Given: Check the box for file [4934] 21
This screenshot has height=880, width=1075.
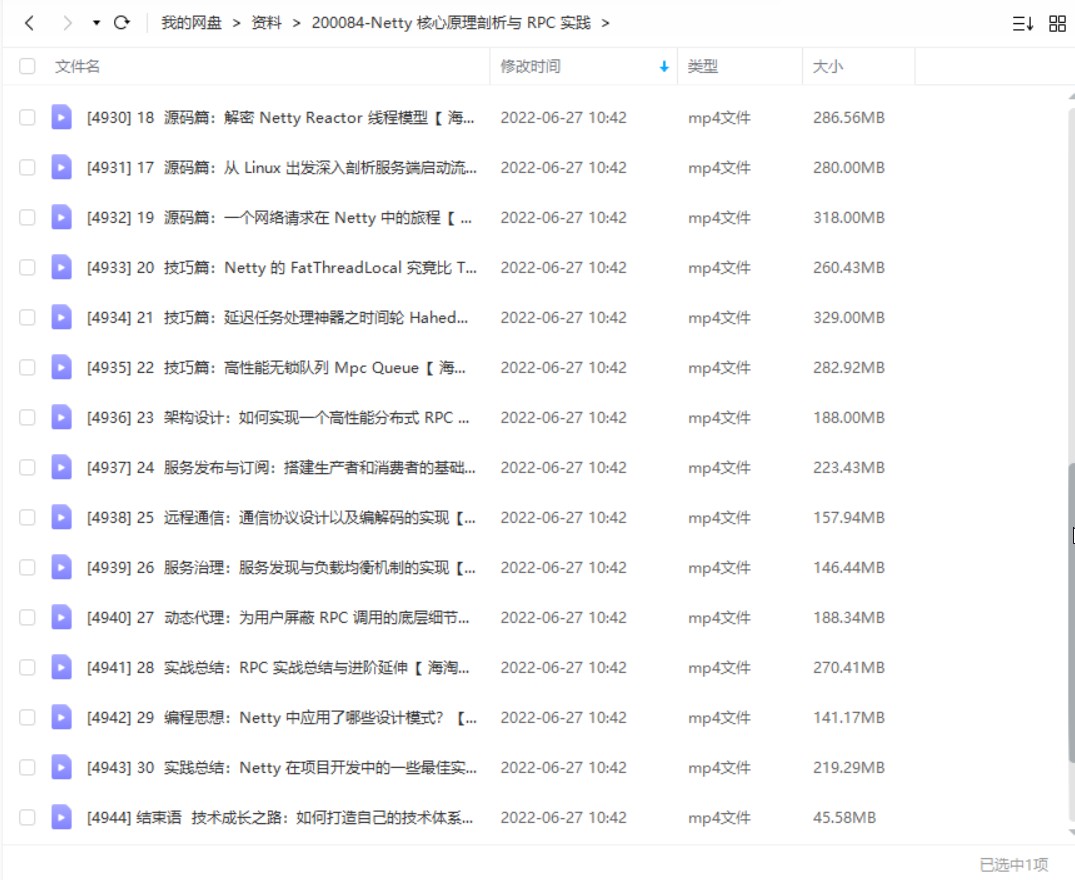Looking at the screenshot, I should pos(27,317).
